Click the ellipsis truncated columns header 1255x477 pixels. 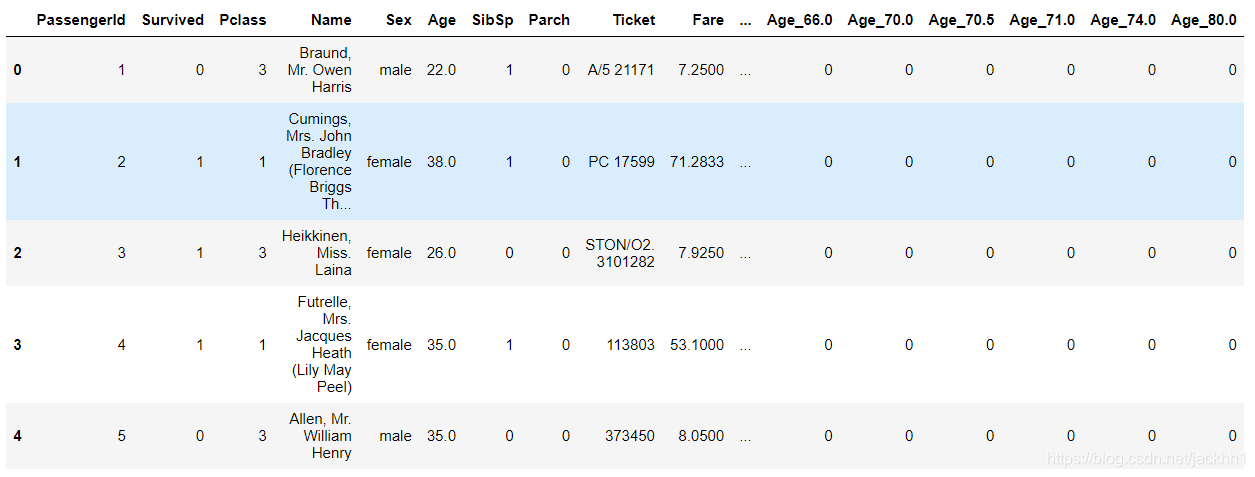click(x=745, y=20)
